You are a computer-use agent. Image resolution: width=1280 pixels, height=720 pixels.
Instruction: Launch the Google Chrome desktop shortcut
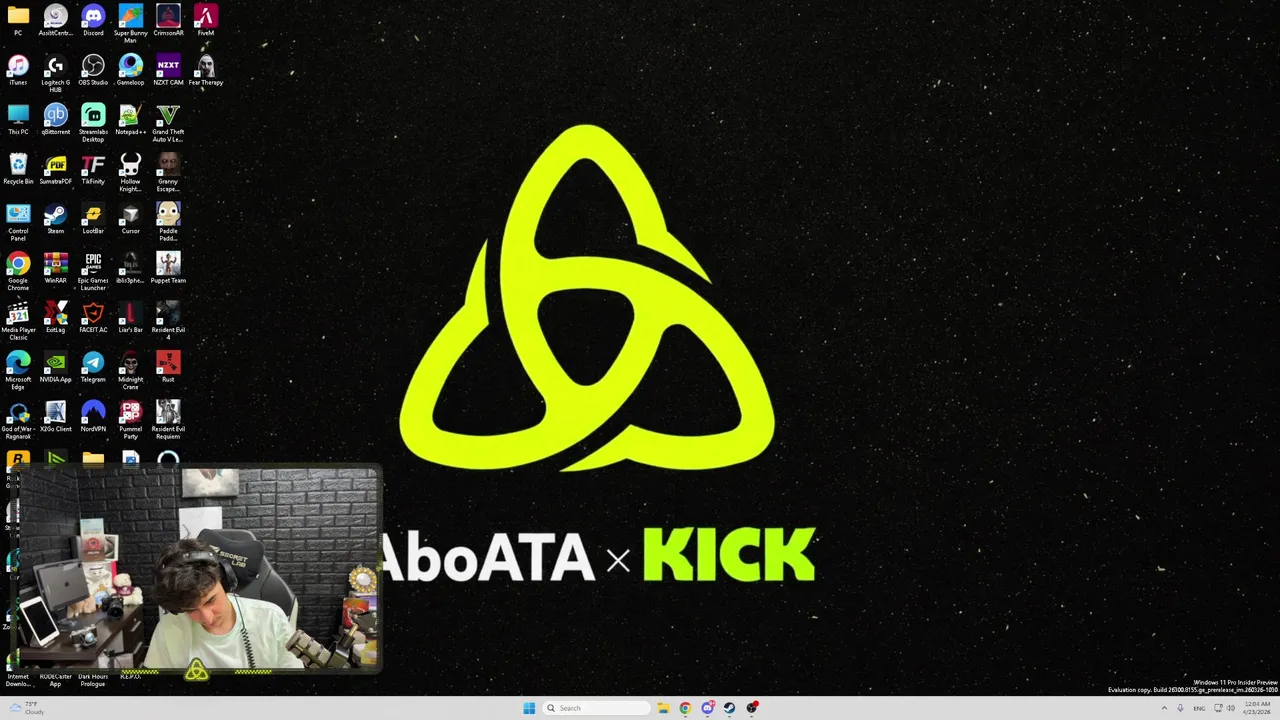pyautogui.click(x=18, y=271)
